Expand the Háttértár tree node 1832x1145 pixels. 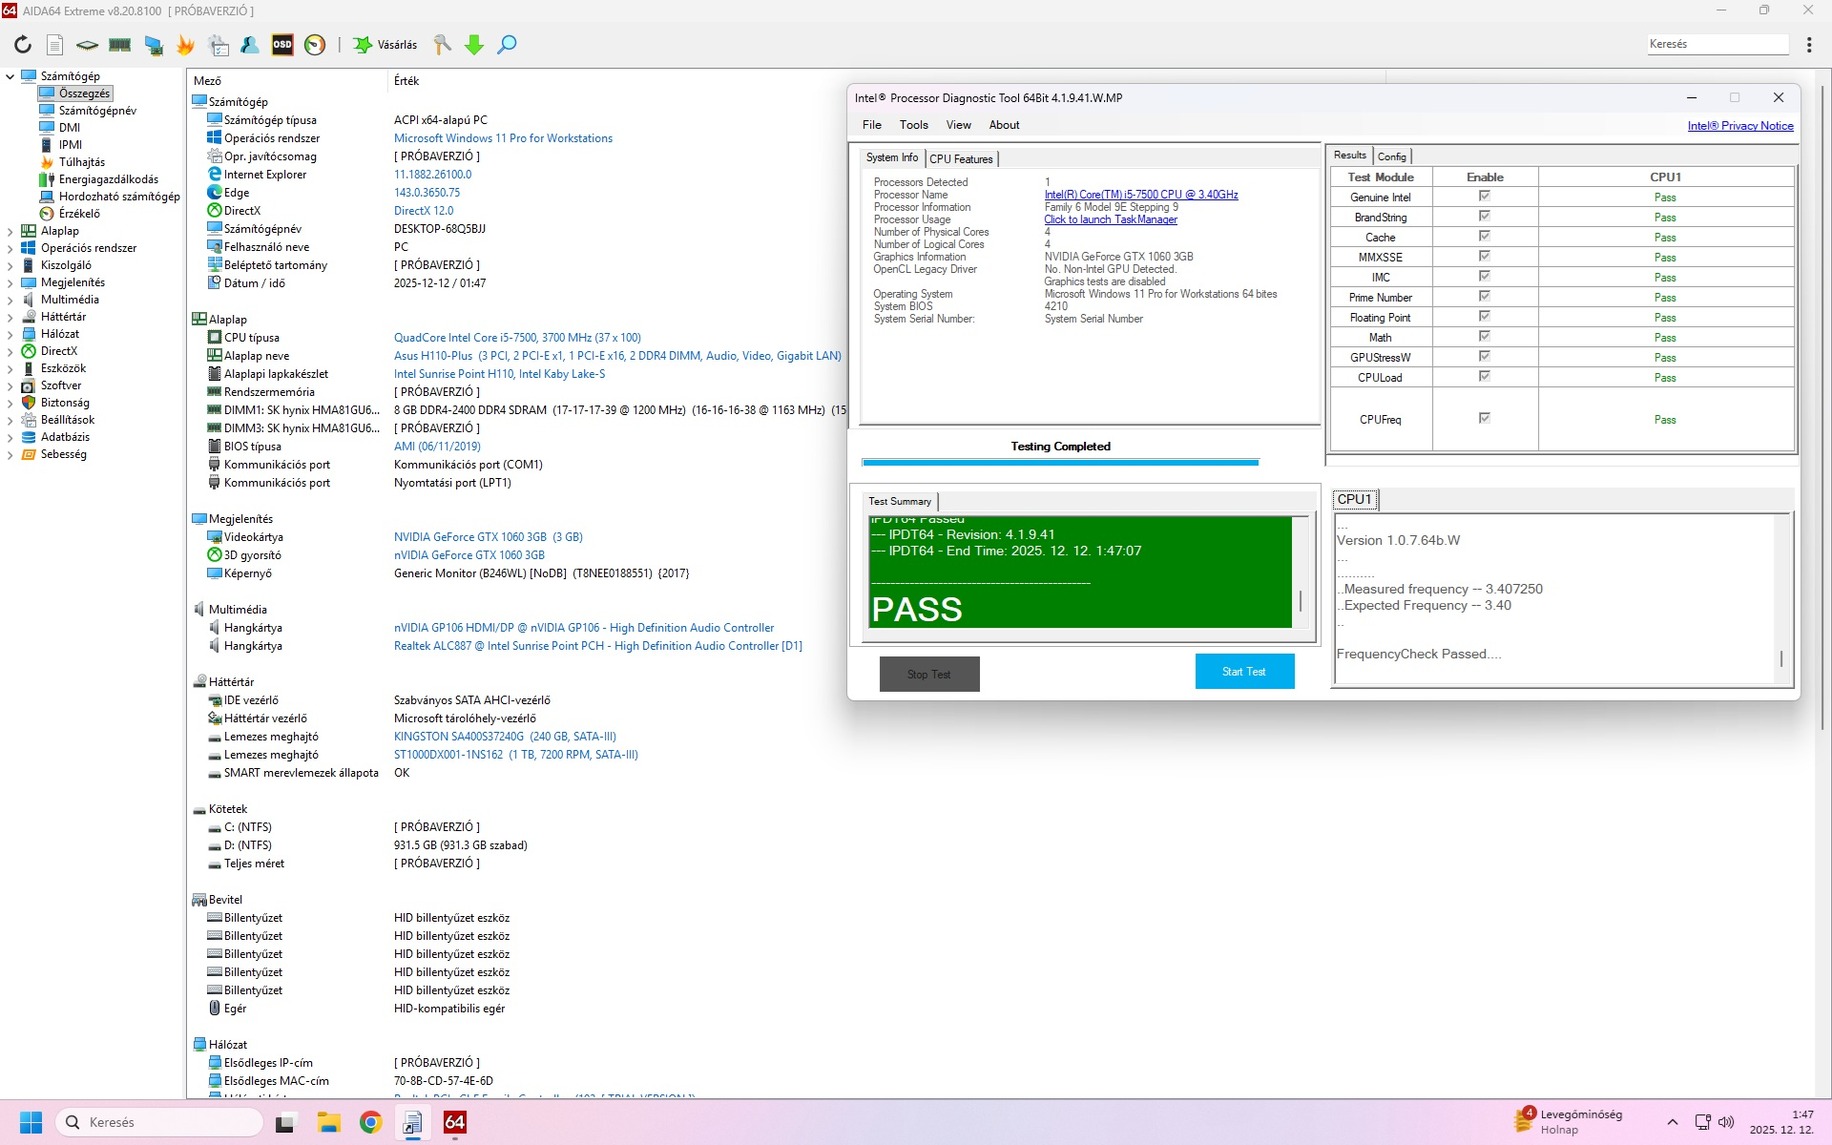(10, 317)
